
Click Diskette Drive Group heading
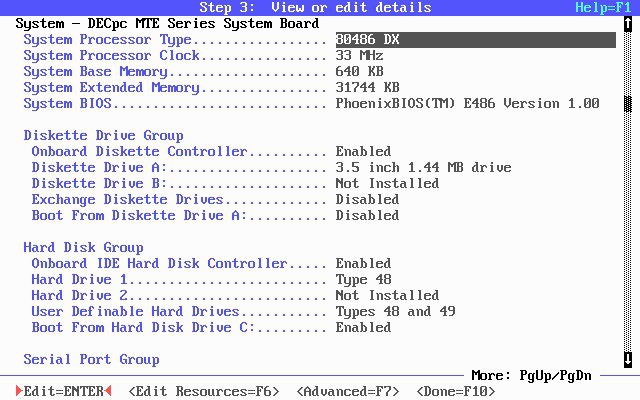(103, 136)
